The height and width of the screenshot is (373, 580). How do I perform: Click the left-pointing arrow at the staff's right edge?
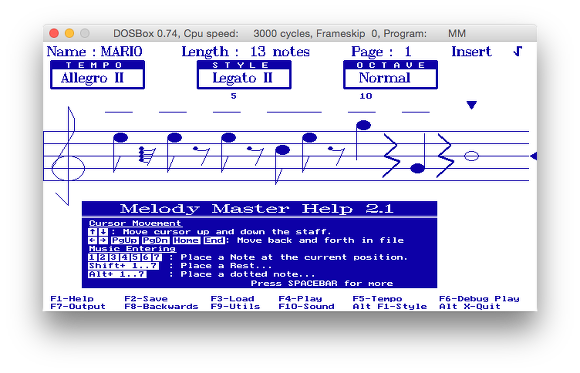[533, 156]
